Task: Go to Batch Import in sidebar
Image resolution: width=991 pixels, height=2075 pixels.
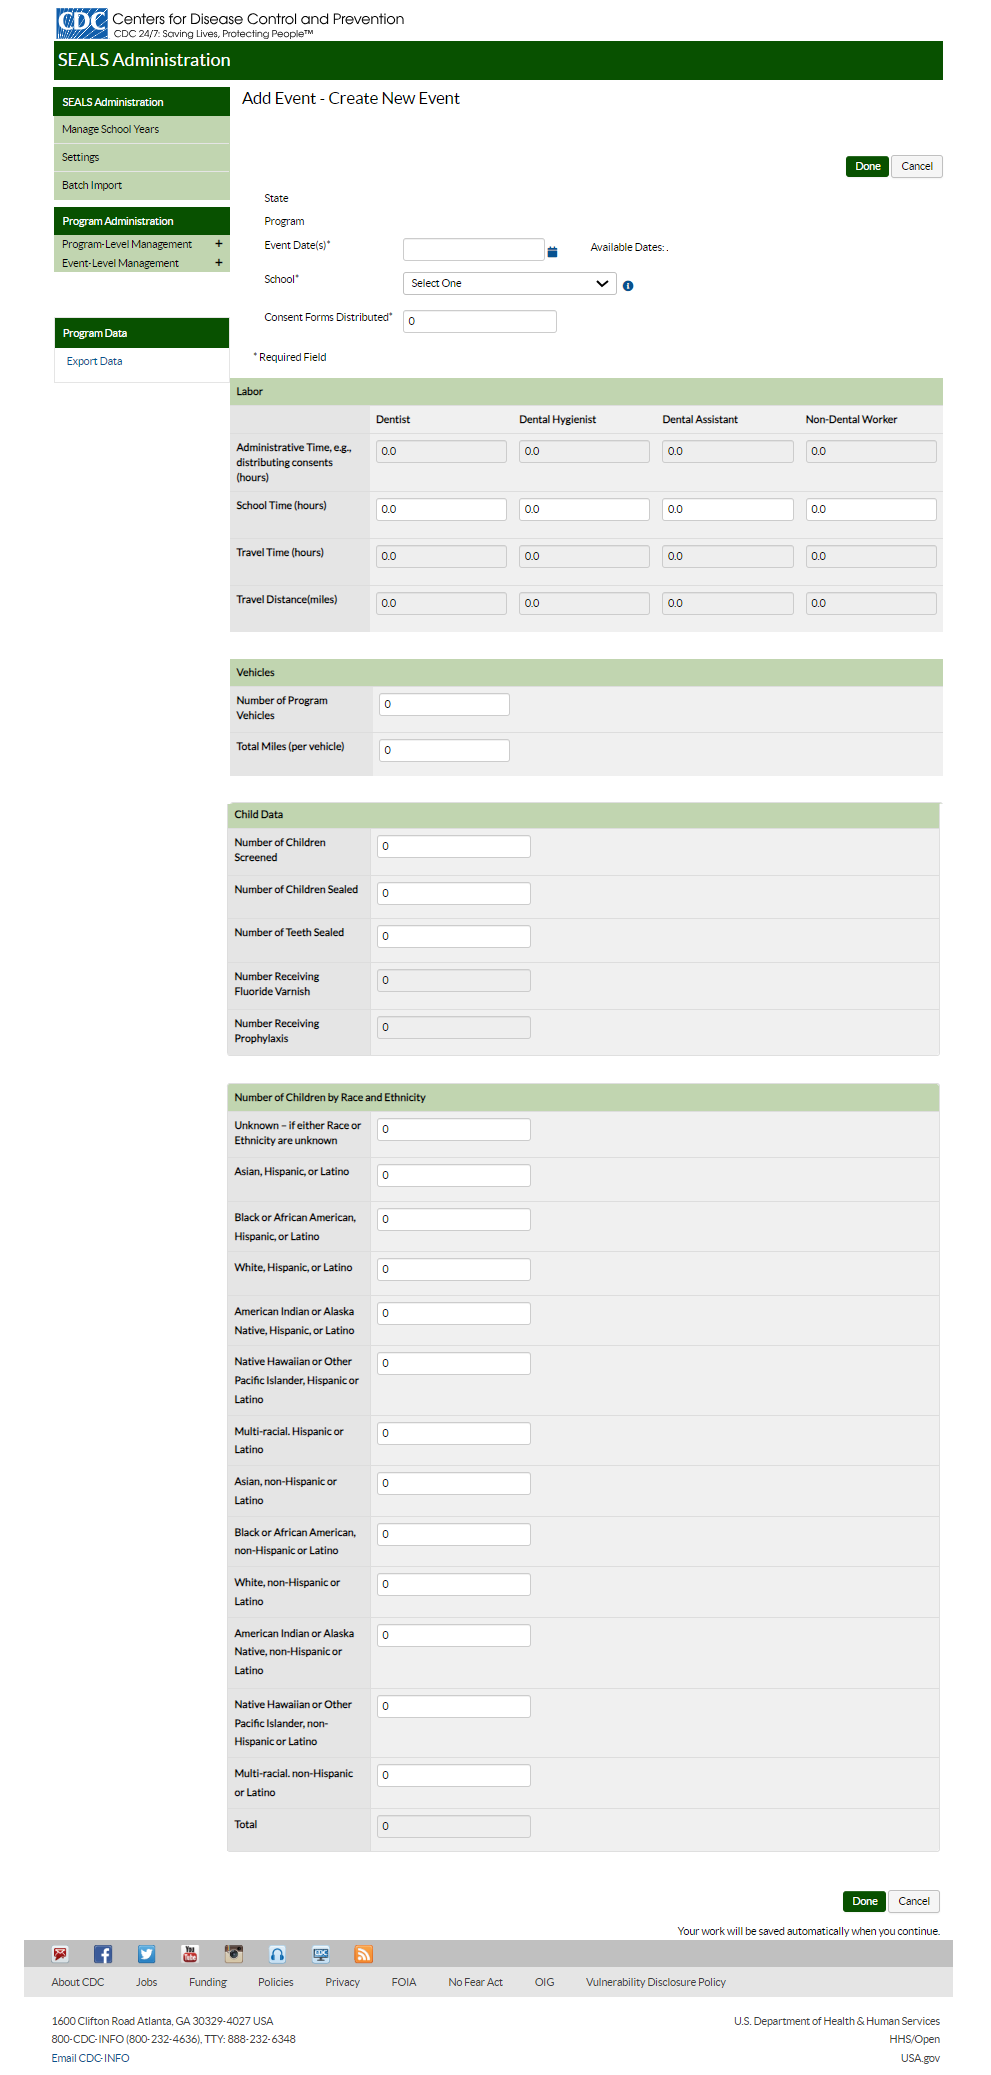Action: pos(92,186)
